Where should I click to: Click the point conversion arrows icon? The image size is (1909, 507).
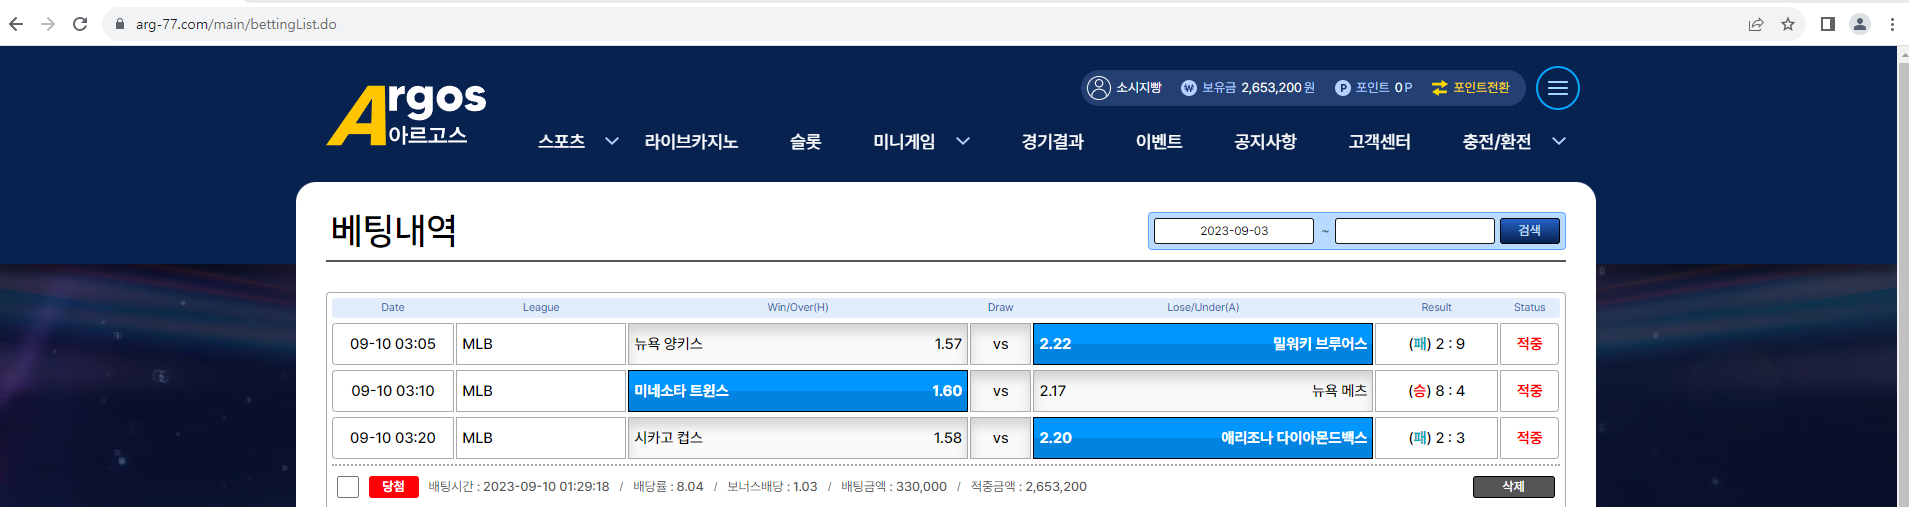1439,88
